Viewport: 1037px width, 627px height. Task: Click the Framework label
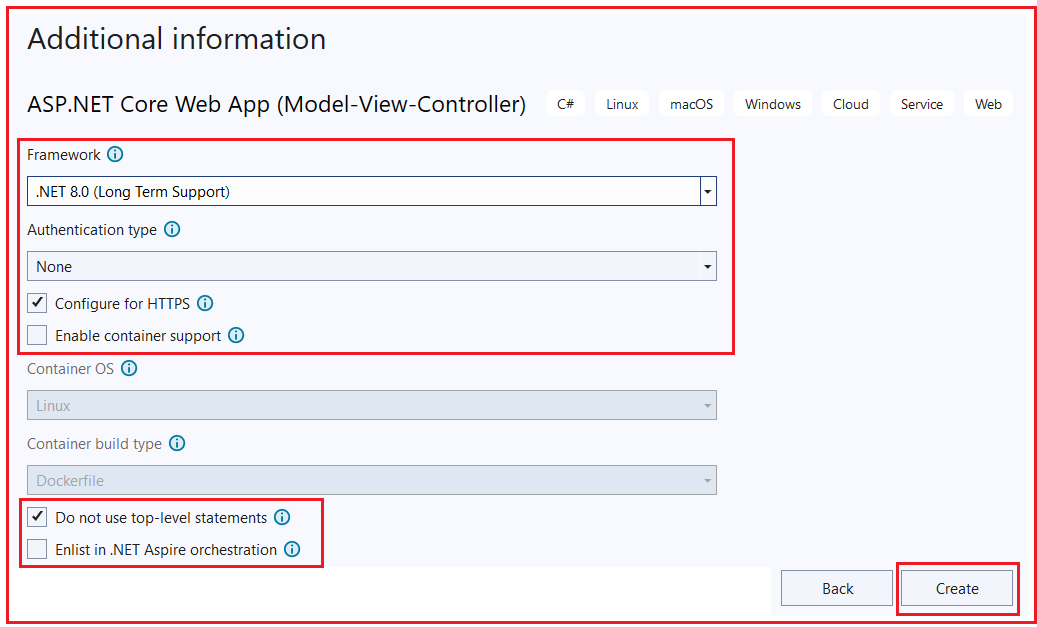pos(64,155)
